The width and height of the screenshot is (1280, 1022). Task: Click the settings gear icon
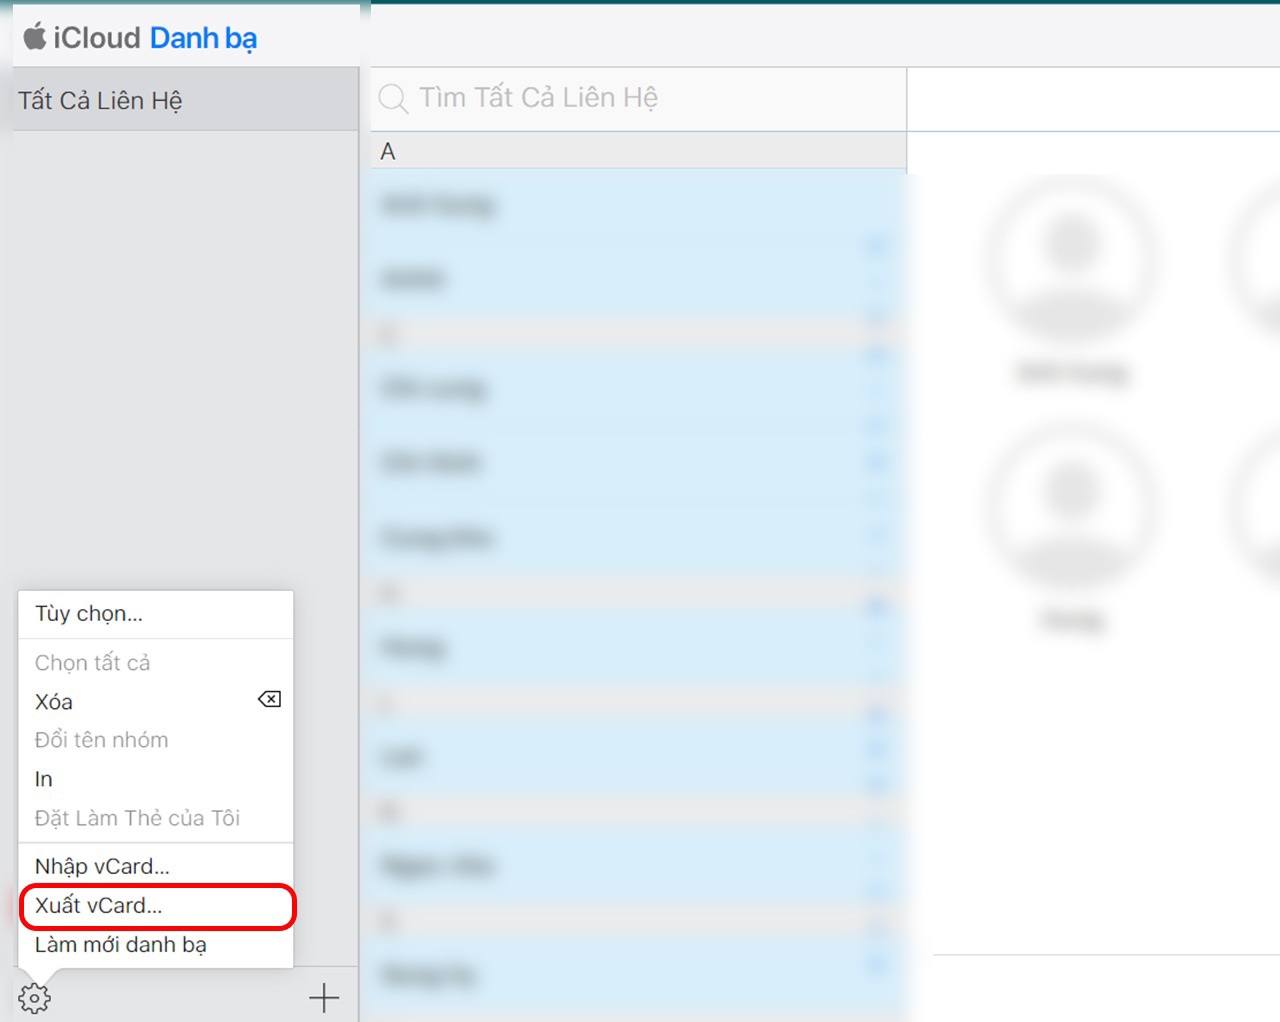point(34,997)
